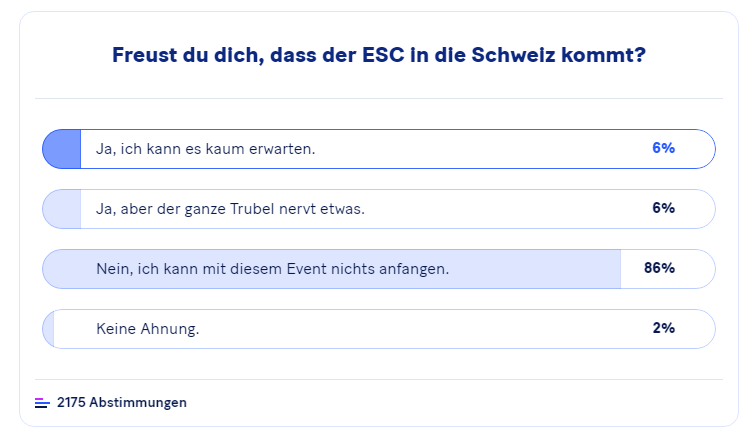The image size is (755, 448).
Task: Select the answer "Ja, ich kann es kaum erwarten."
Action: pyautogui.click(x=205, y=149)
